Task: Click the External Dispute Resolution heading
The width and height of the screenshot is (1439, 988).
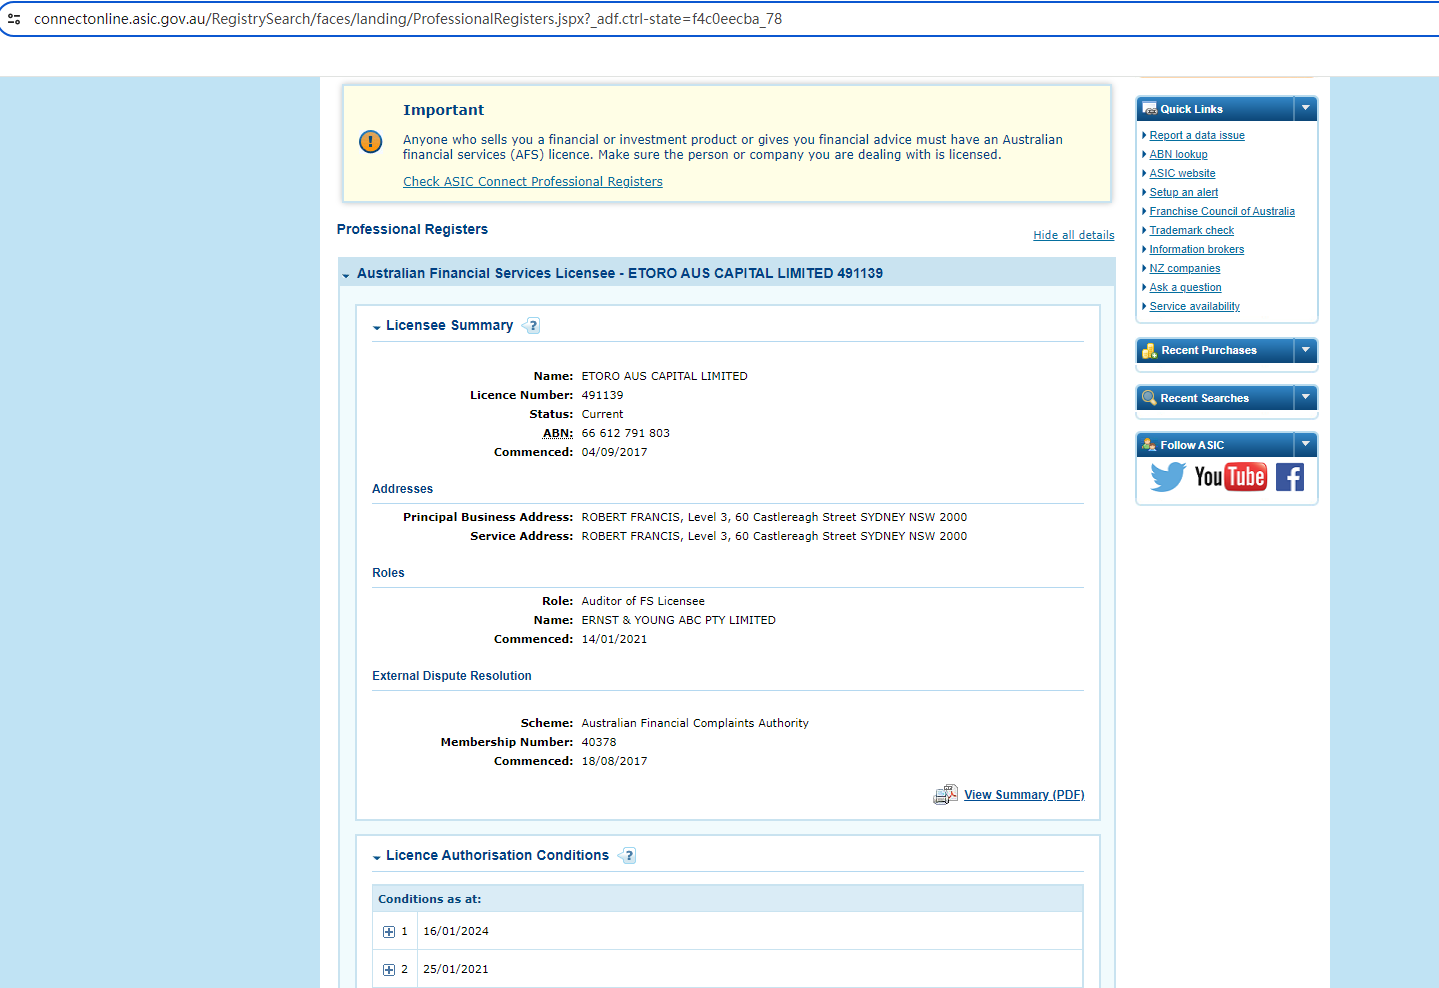Action: click(452, 676)
